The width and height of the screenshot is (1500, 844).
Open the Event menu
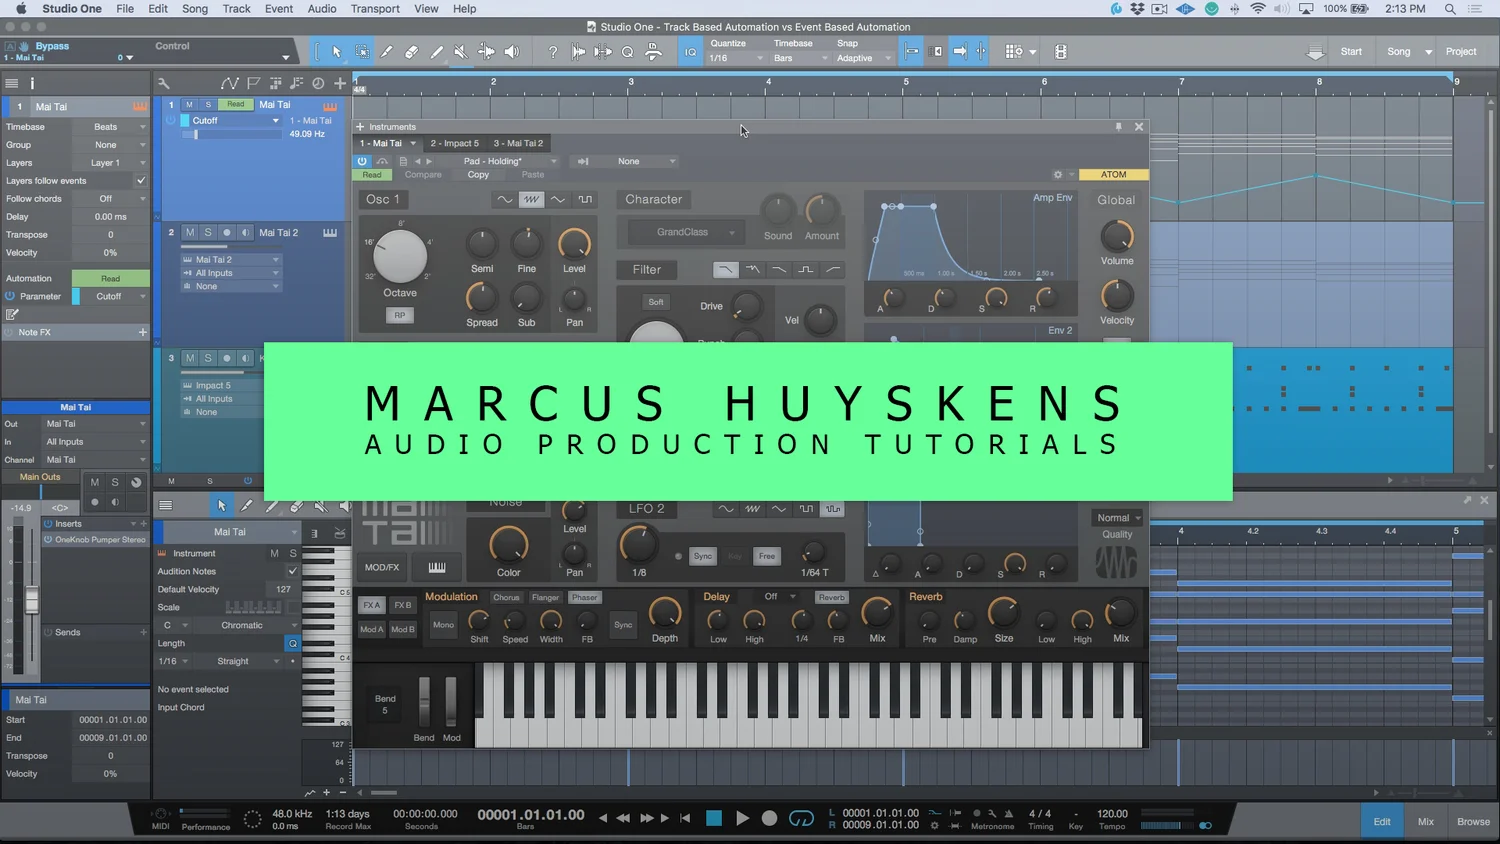(x=279, y=9)
